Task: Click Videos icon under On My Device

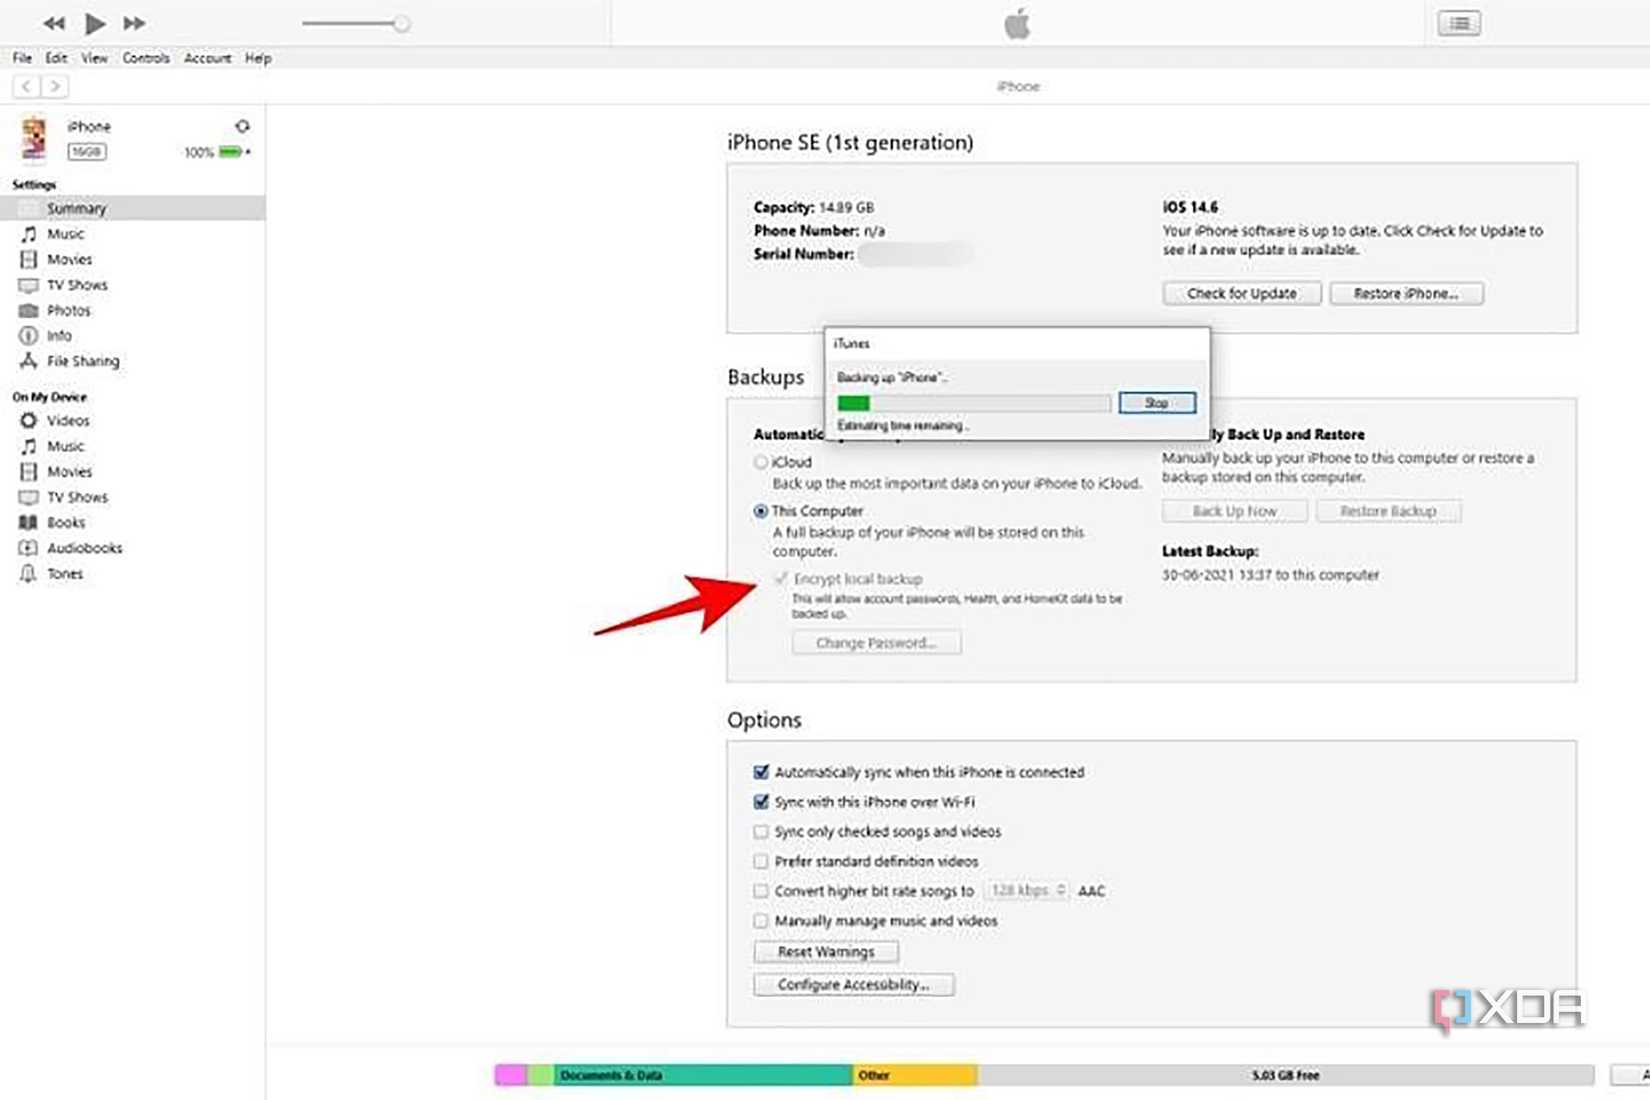Action: (29, 421)
